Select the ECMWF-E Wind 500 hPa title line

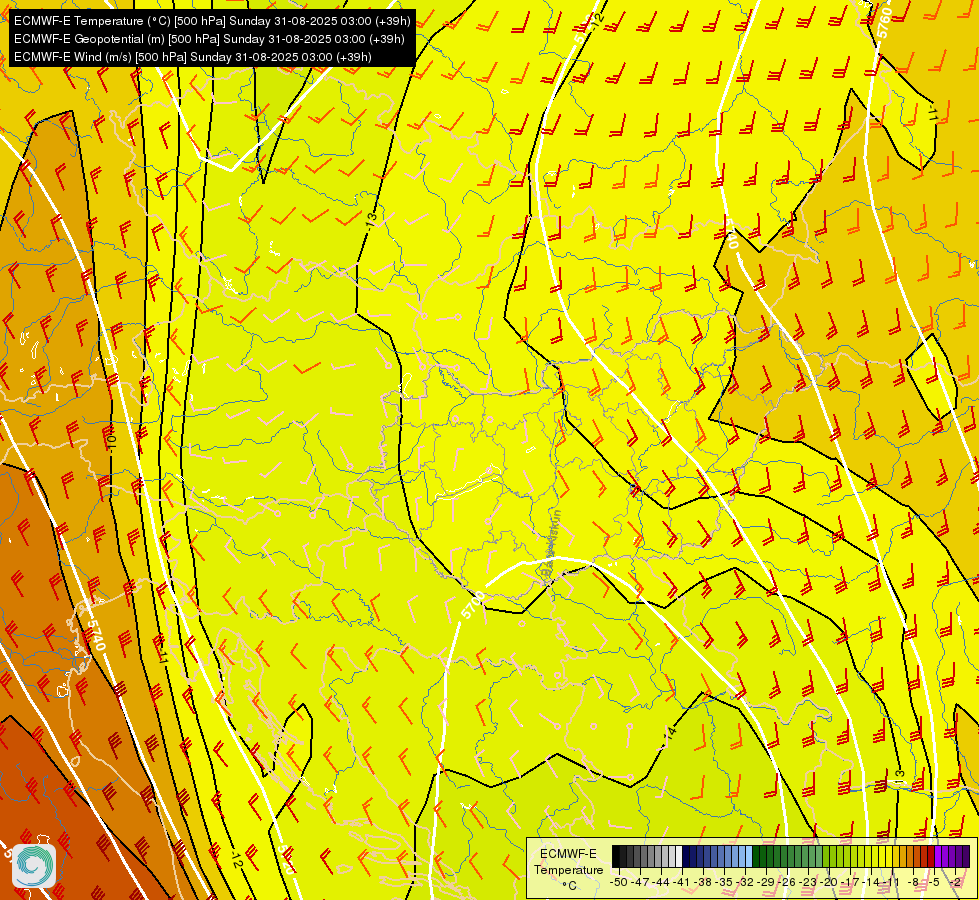(193, 57)
